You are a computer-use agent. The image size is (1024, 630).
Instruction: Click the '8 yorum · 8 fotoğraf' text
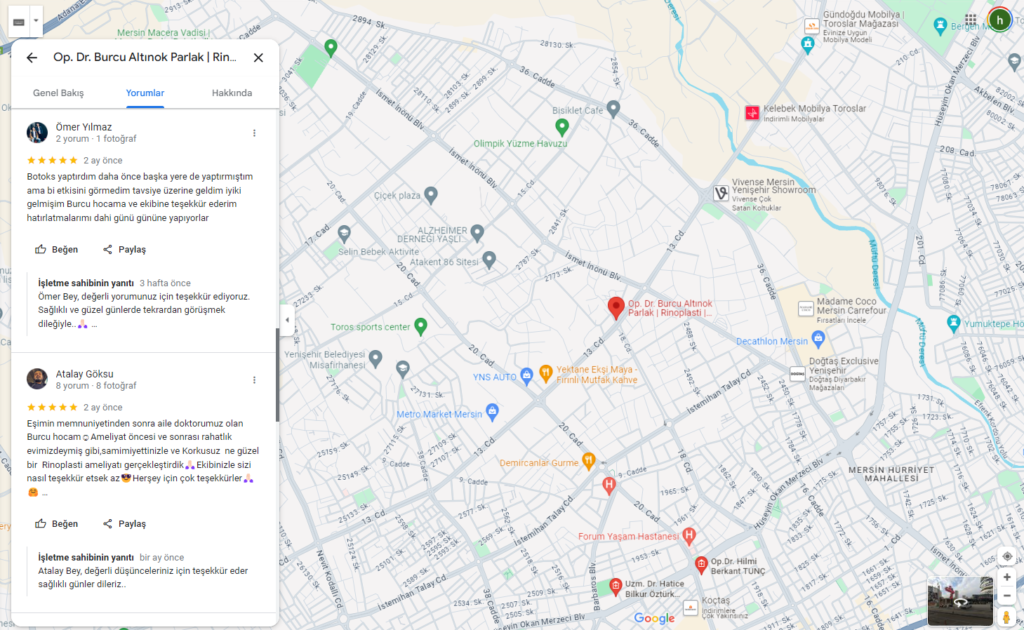pyautogui.click(x=96, y=385)
